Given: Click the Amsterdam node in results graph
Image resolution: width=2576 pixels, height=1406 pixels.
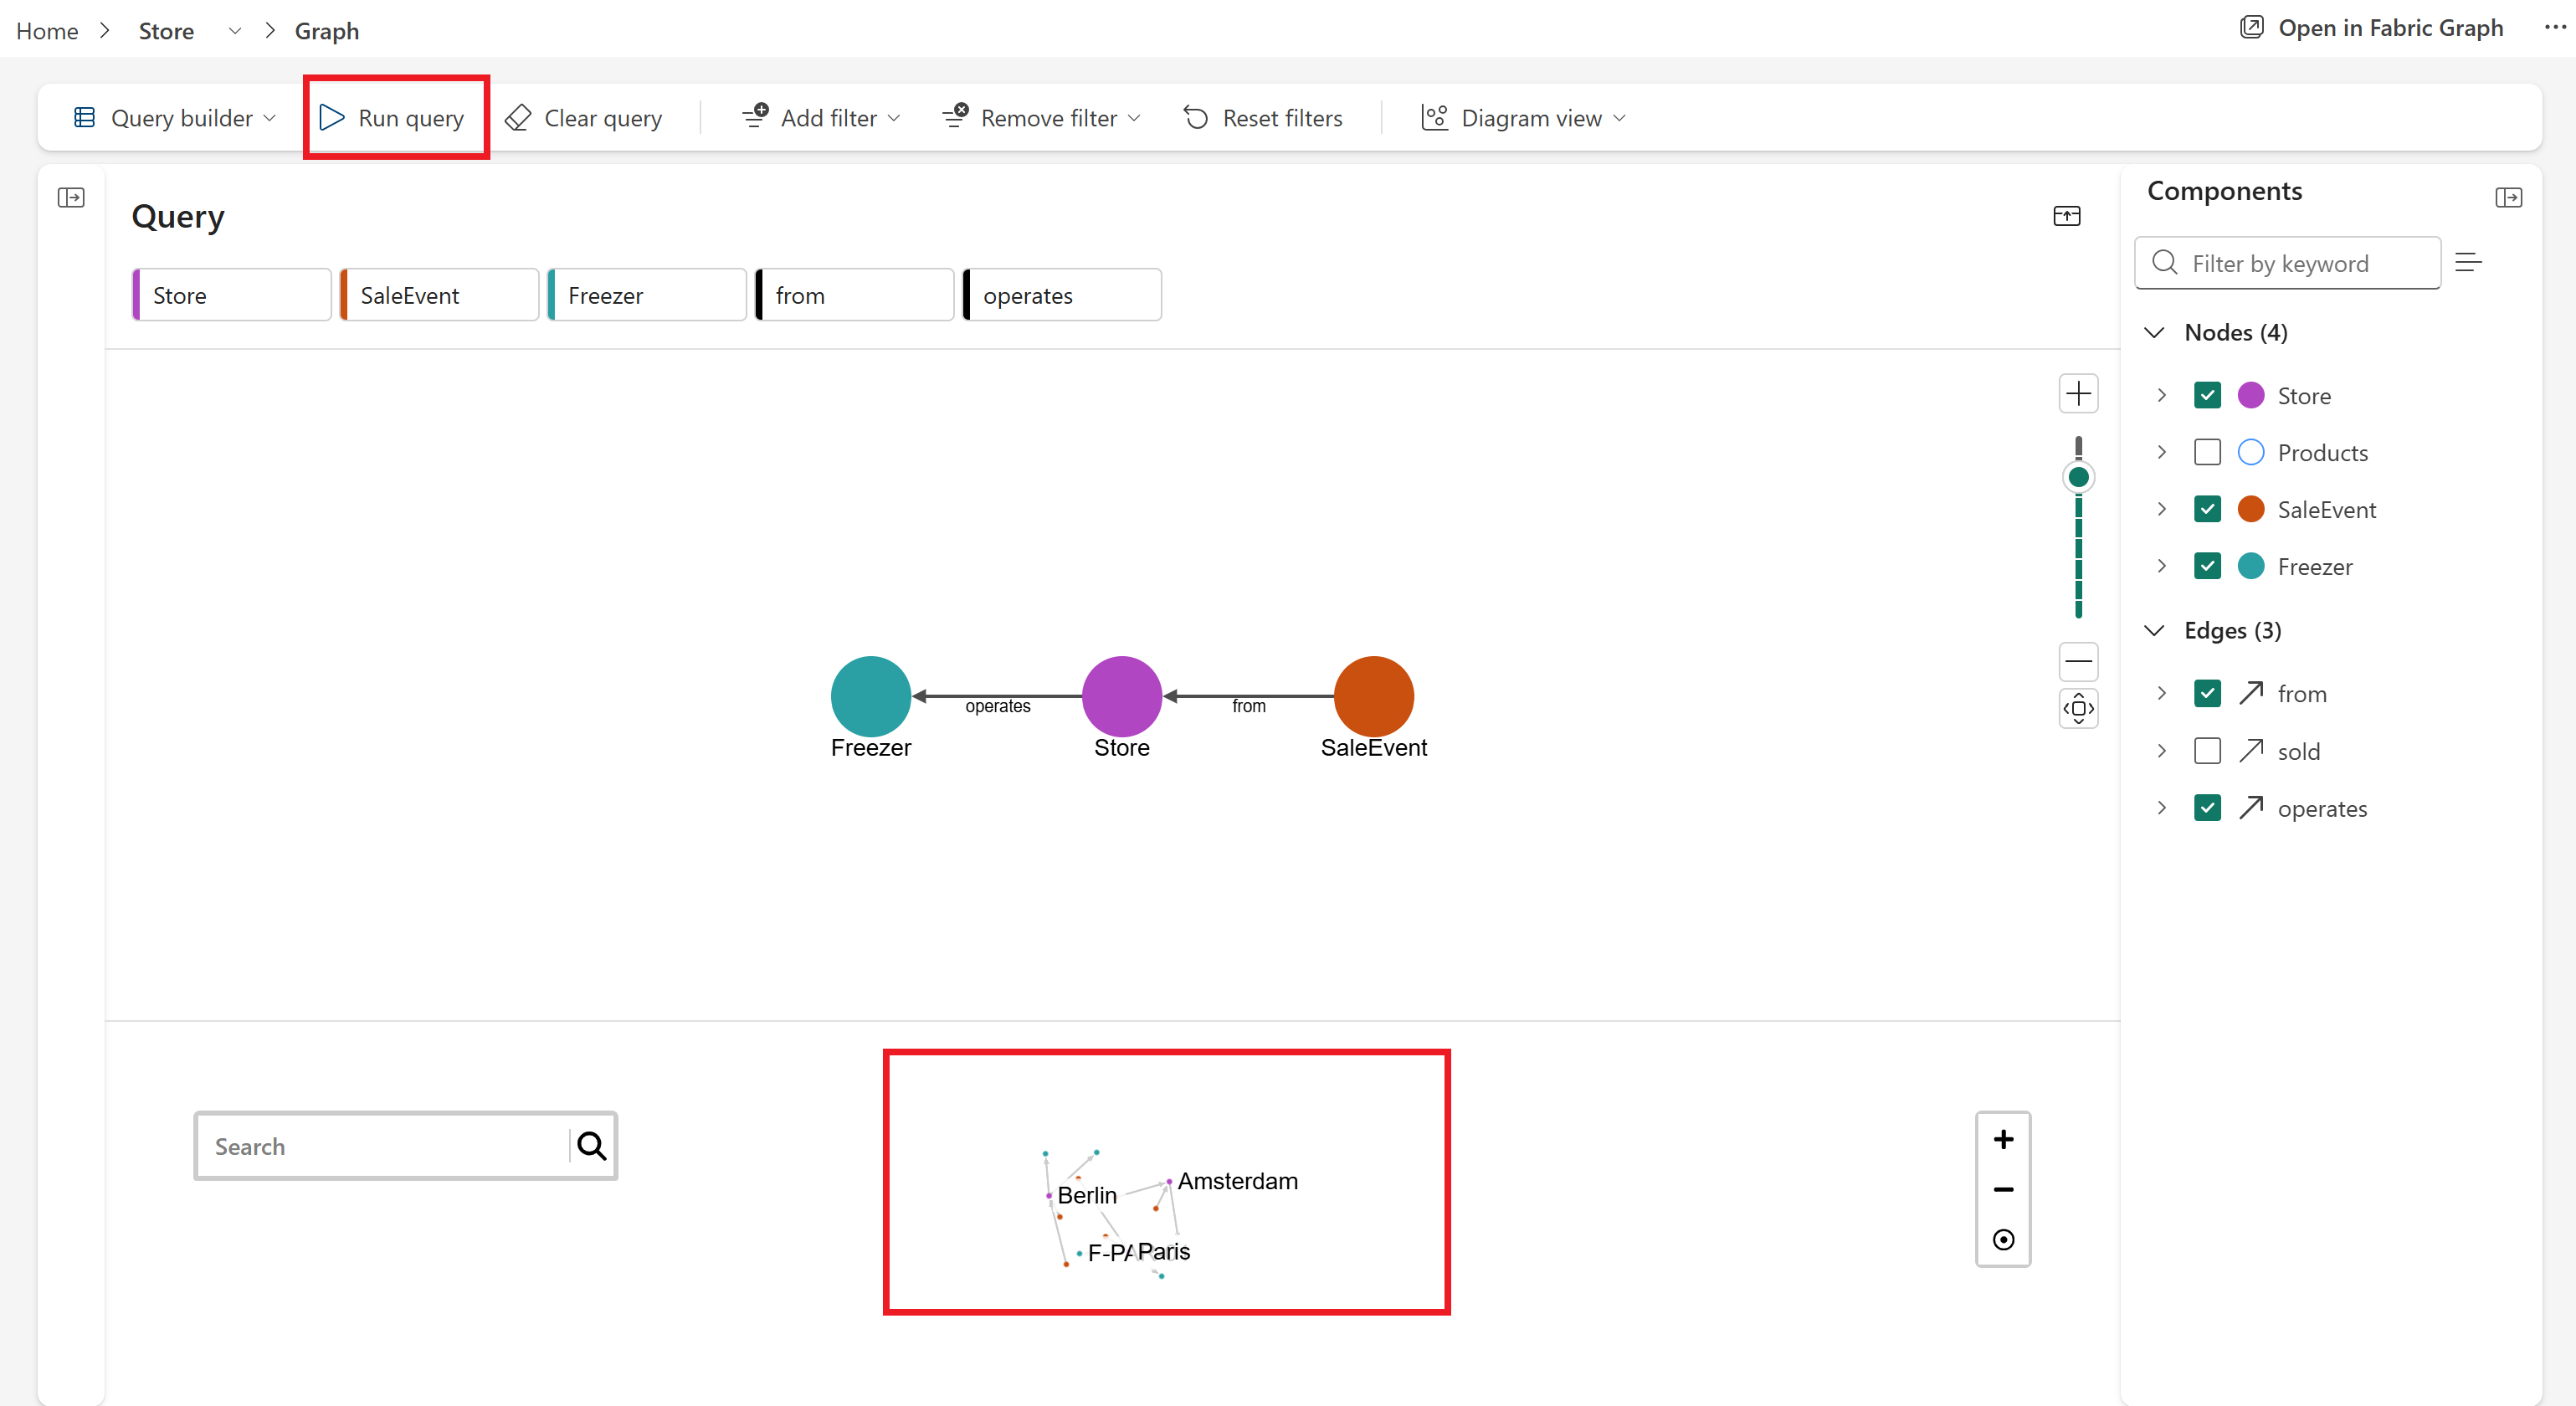Looking at the screenshot, I should tap(1169, 1182).
